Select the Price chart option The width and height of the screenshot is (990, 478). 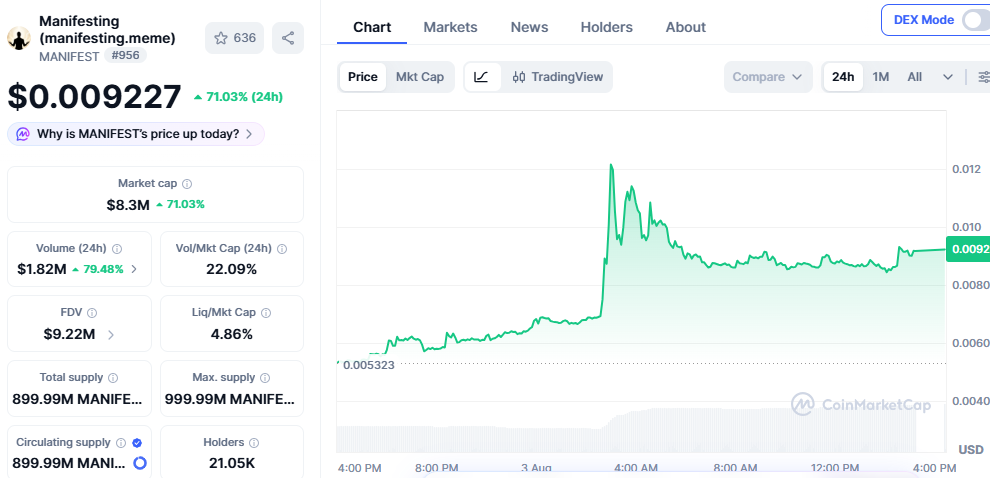point(363,77)
